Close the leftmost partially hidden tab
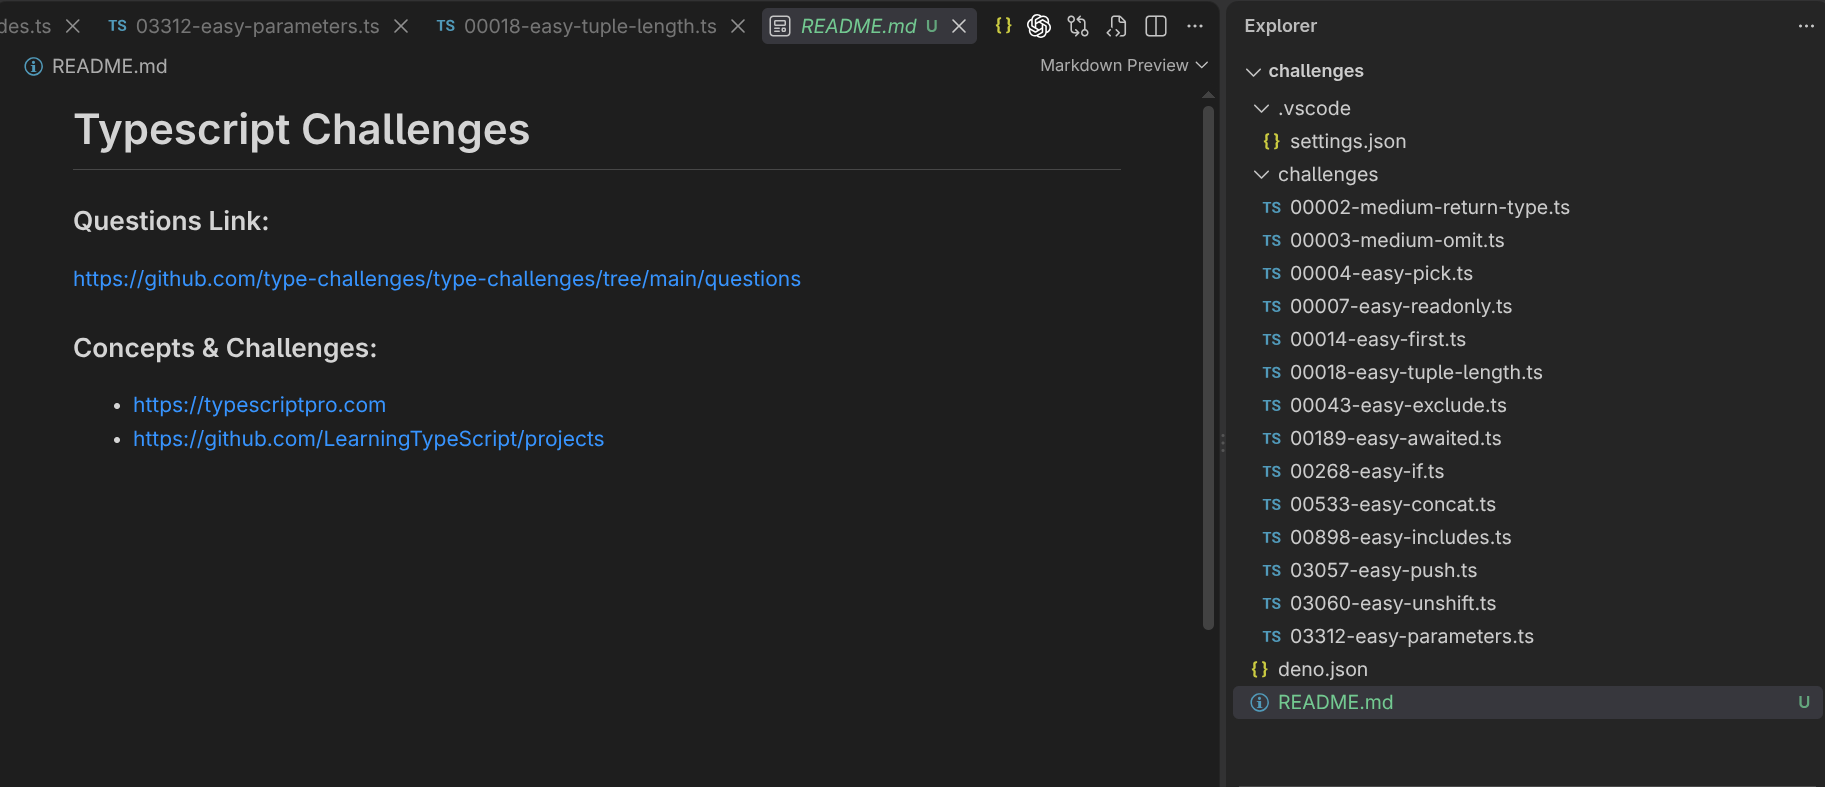 click(x=73, y=26)
